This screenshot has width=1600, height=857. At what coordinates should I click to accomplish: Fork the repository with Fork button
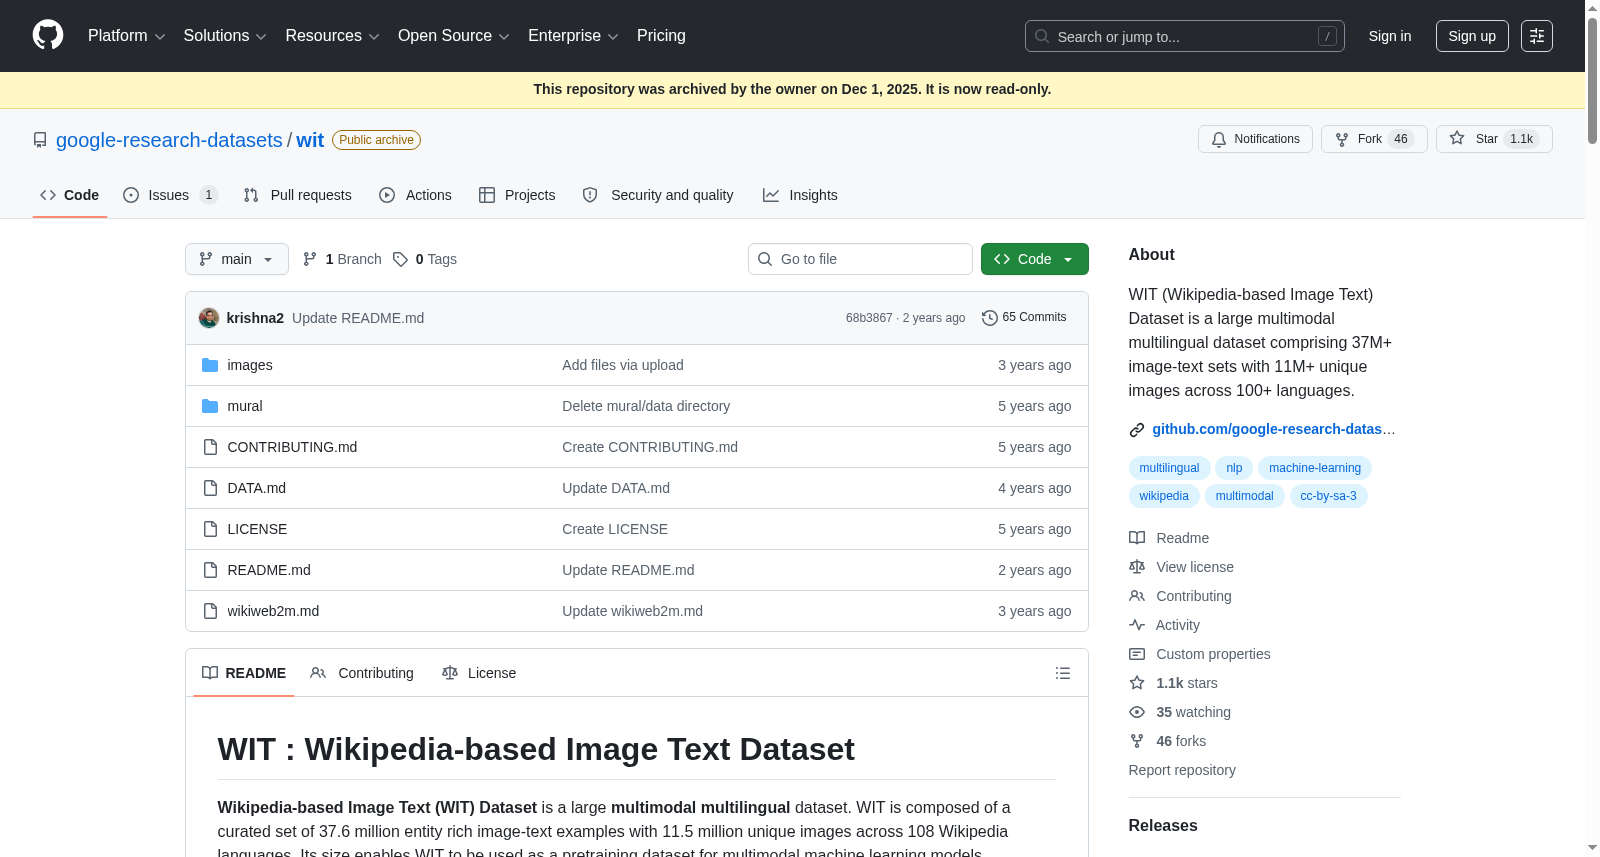pos(1374,139)
